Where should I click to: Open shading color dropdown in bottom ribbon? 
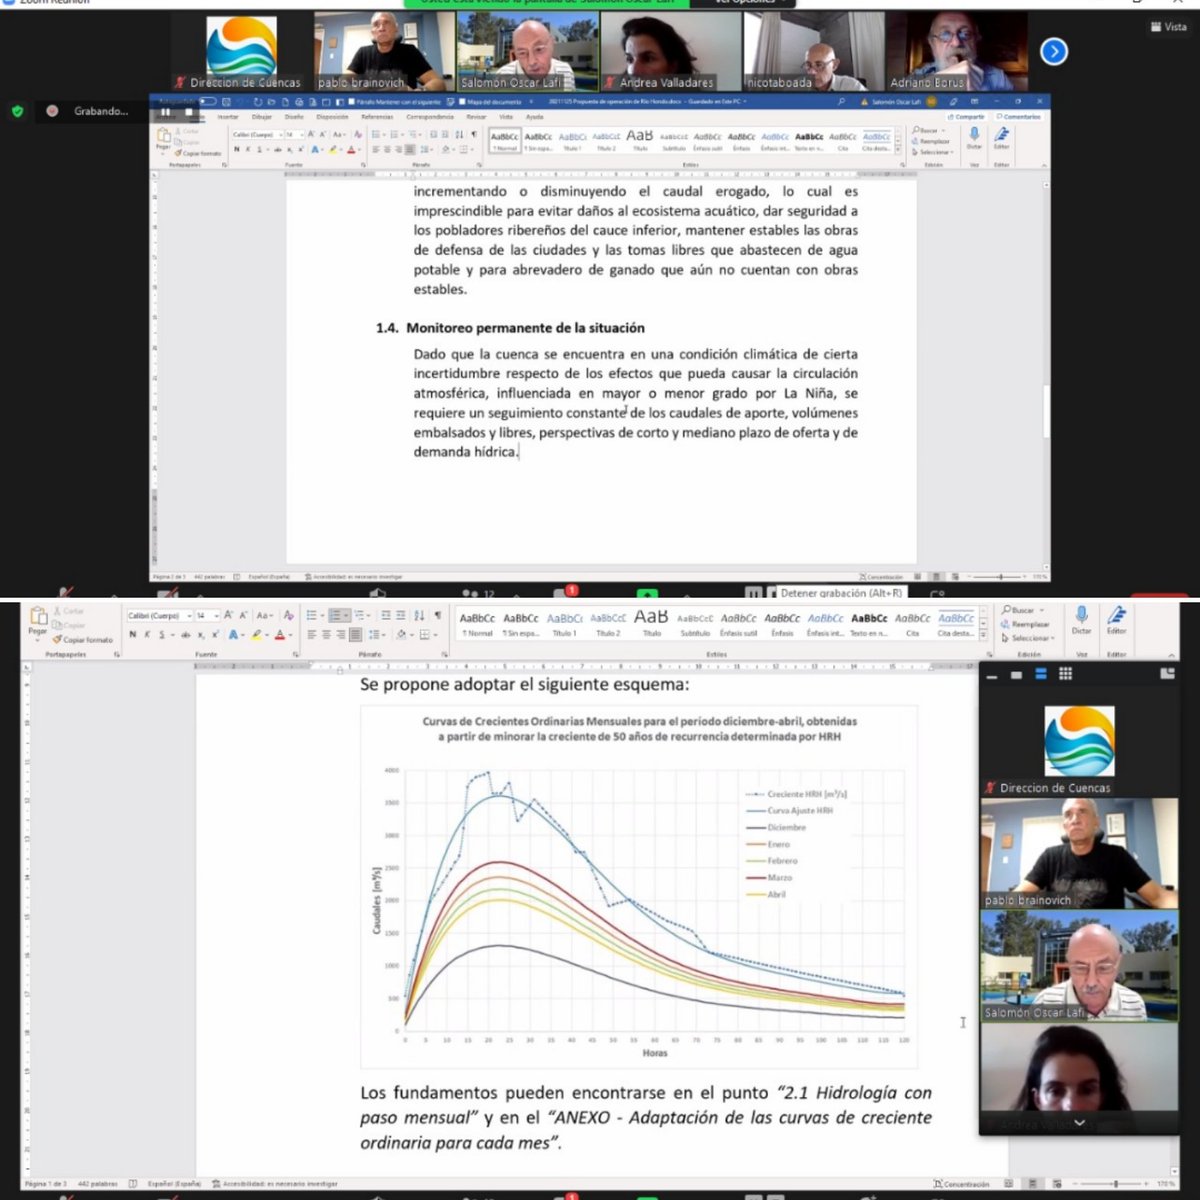point(412,635)
